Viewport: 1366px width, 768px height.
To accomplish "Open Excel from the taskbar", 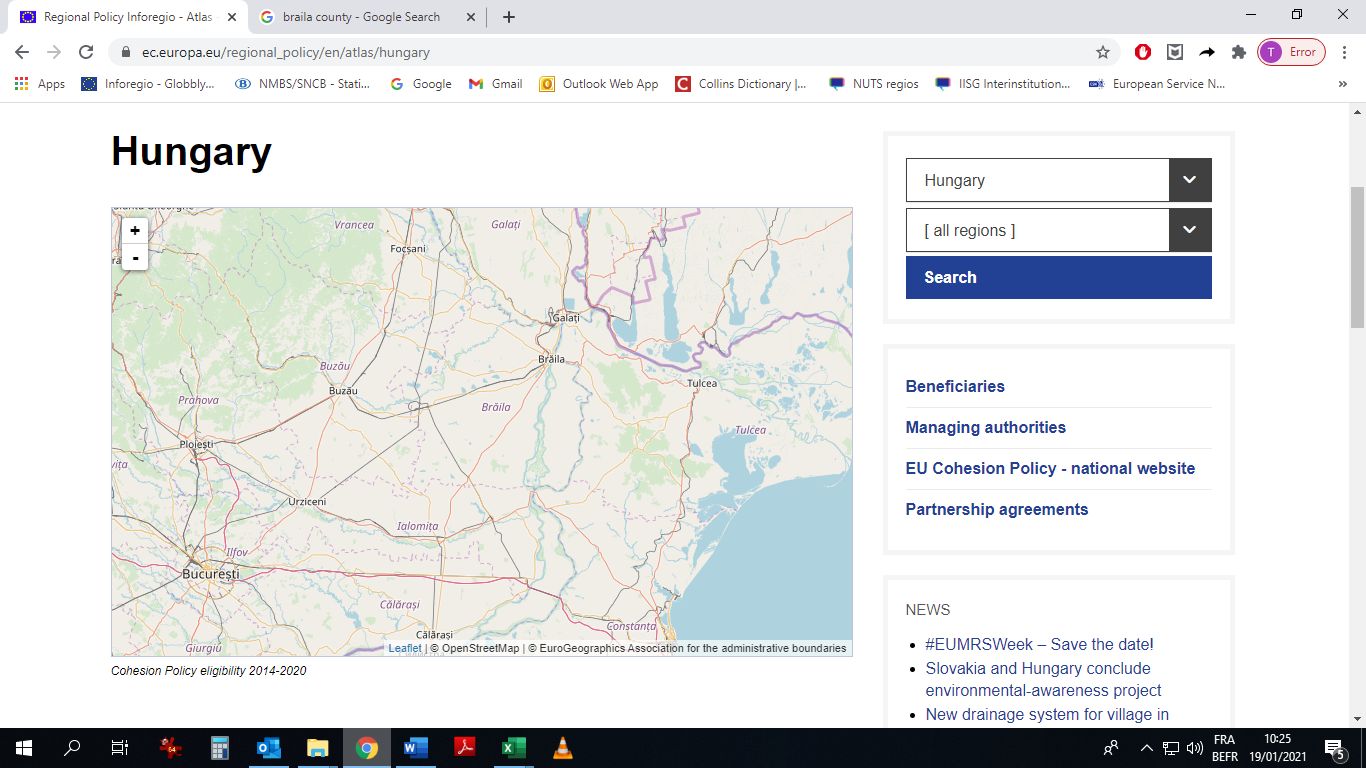I will point(513,747).
